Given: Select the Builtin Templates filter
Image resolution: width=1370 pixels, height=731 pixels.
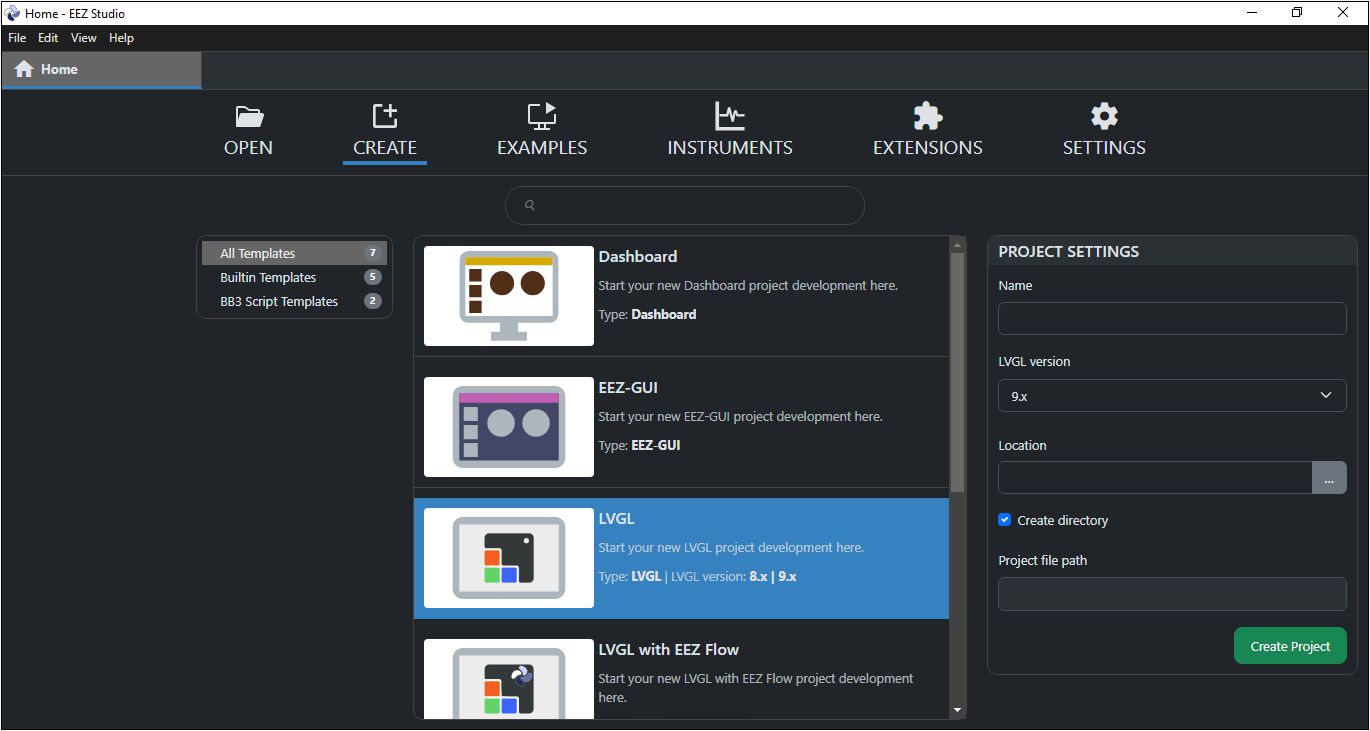Looking at the screenshot, I should pyautogui.click(x=294, y=277).
